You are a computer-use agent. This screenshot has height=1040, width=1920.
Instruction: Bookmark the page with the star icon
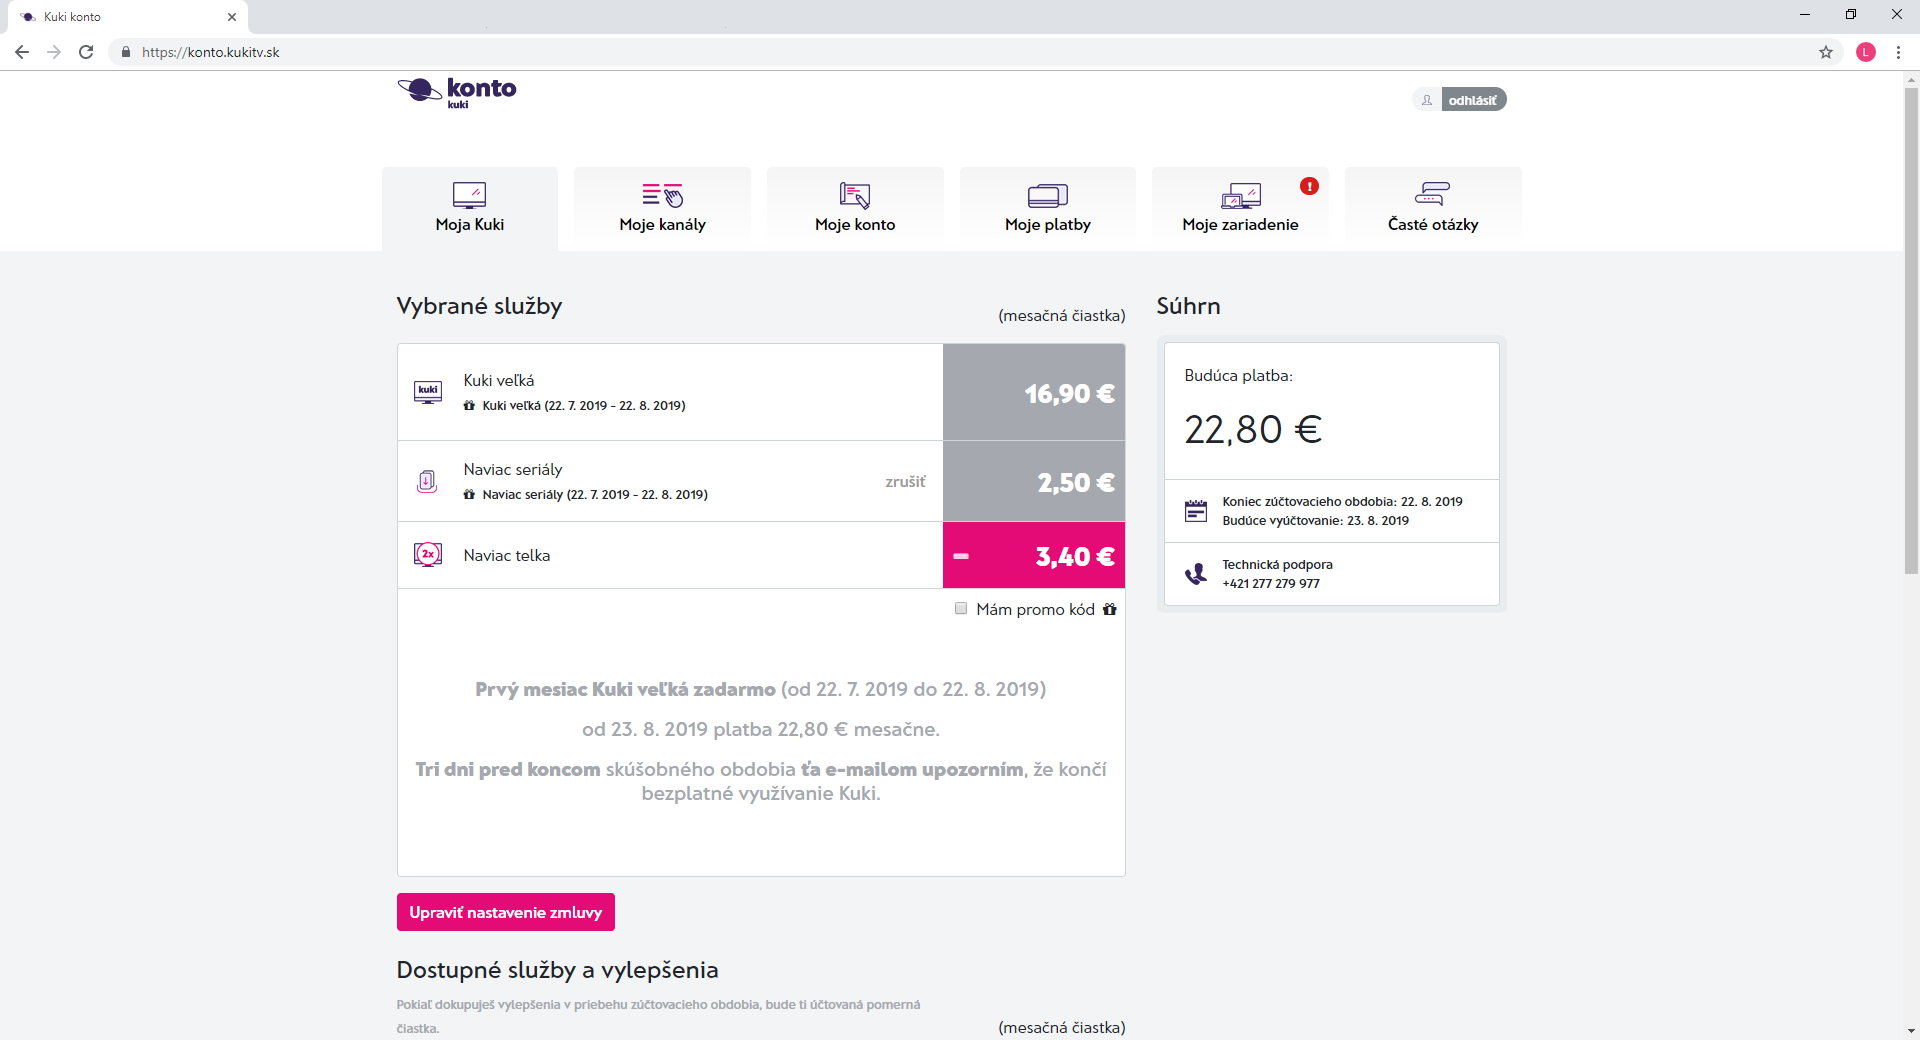[x=1826, y=52]
